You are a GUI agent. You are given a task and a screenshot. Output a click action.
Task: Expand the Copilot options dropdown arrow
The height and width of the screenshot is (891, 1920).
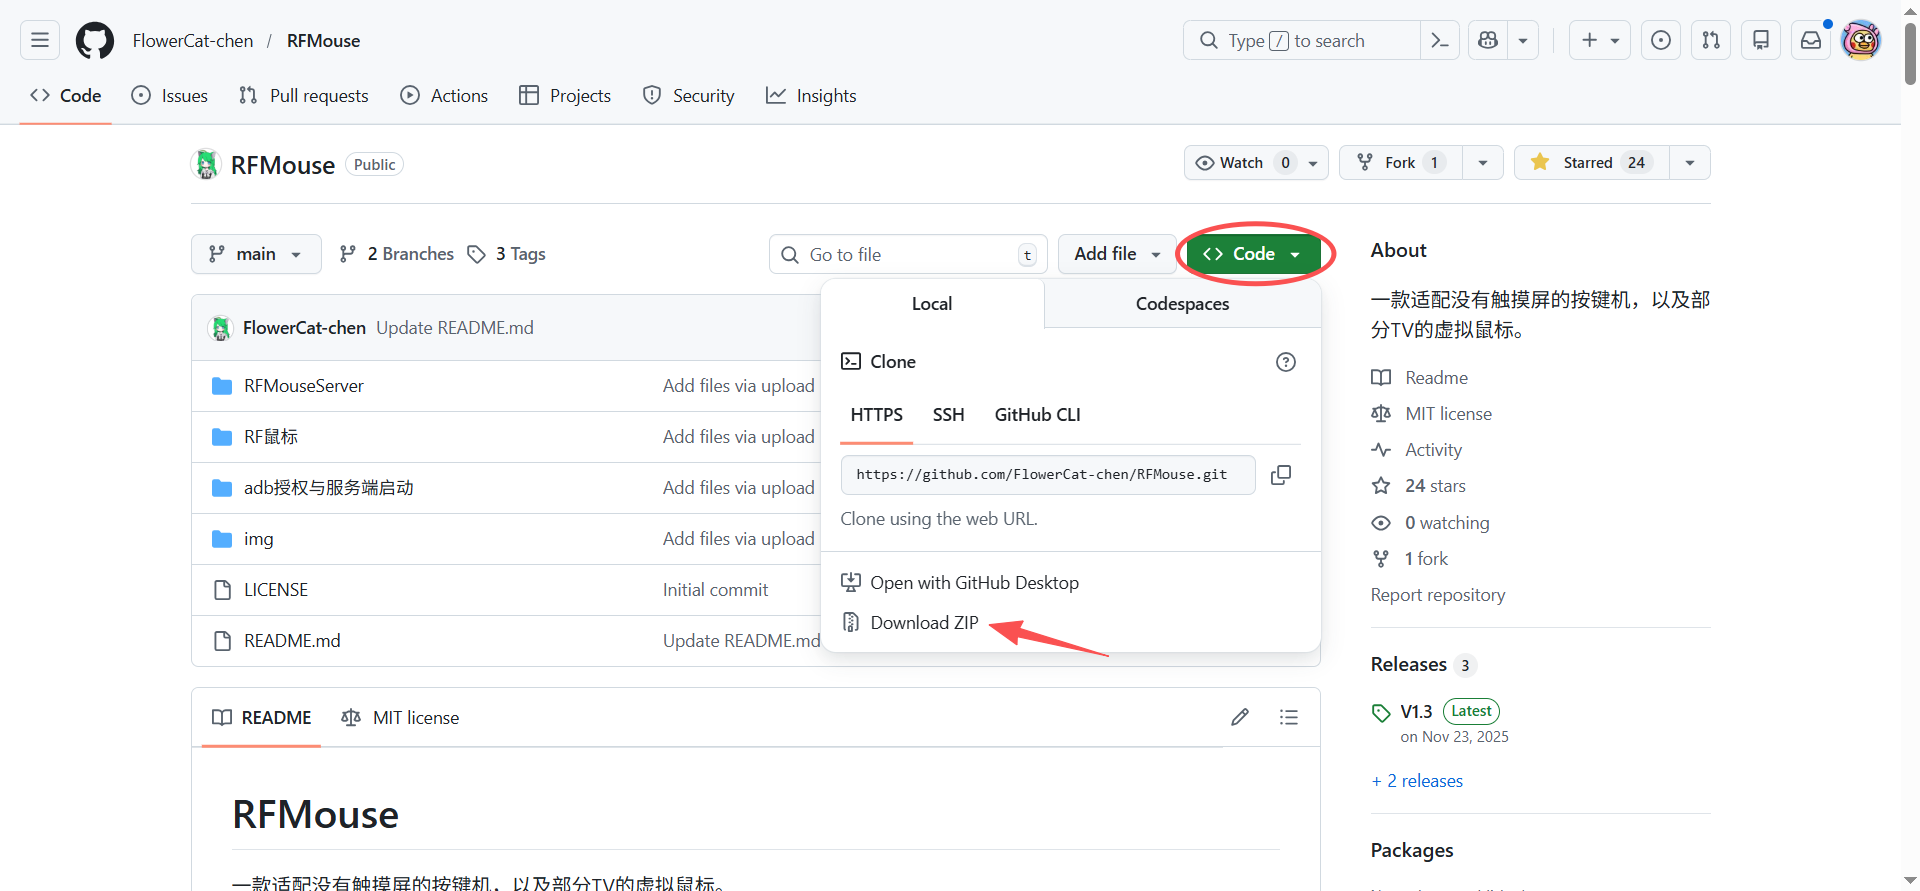(1523, 40)
